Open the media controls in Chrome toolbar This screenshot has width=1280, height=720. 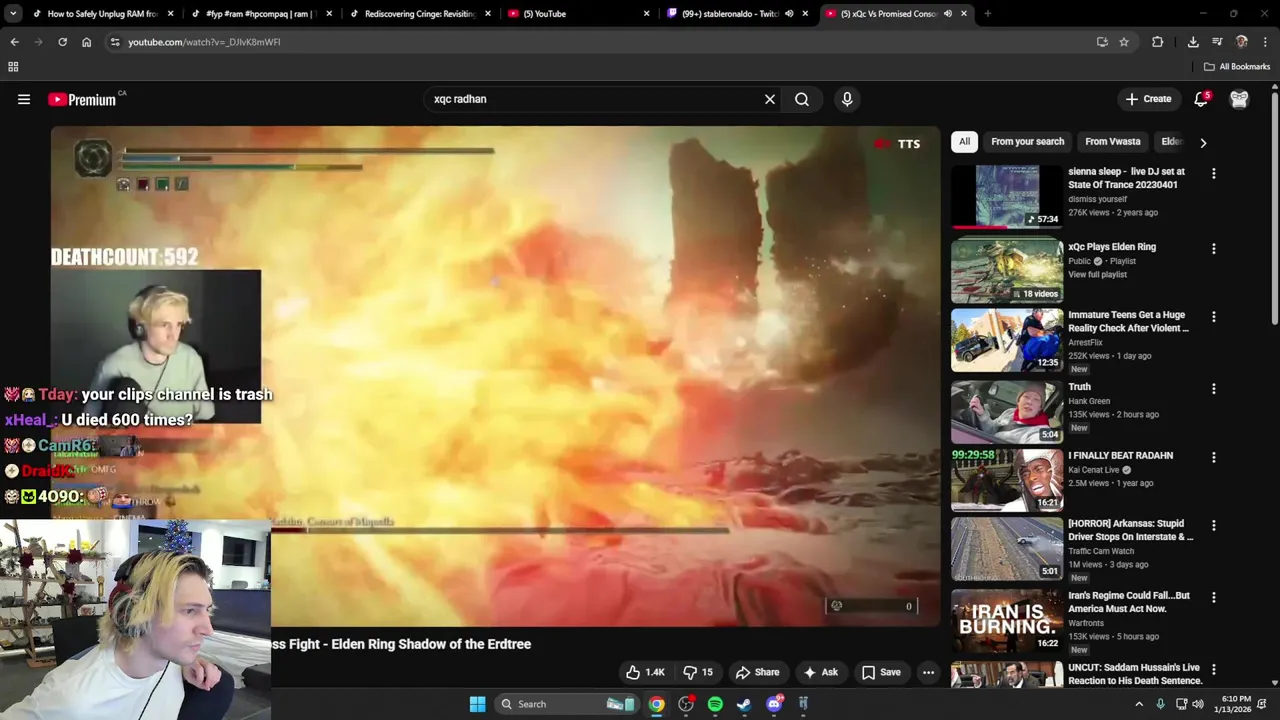(x=1217, y=42)
